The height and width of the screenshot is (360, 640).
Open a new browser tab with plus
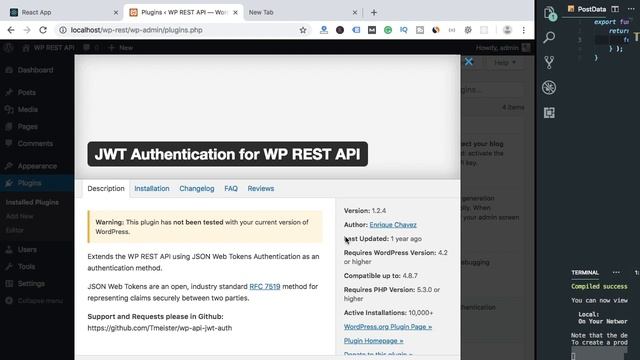pos(374,12)
